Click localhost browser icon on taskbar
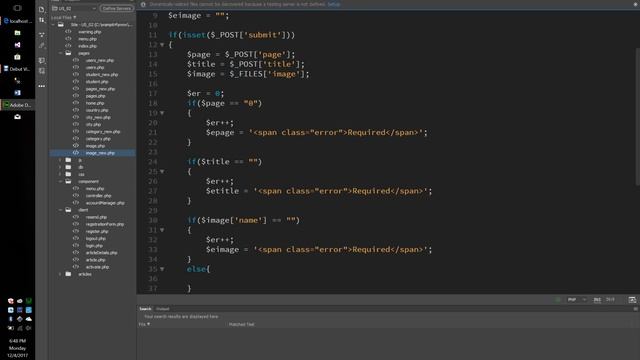Image resolution: width=640 pixels, height=360 pixels. click(18, 21)
